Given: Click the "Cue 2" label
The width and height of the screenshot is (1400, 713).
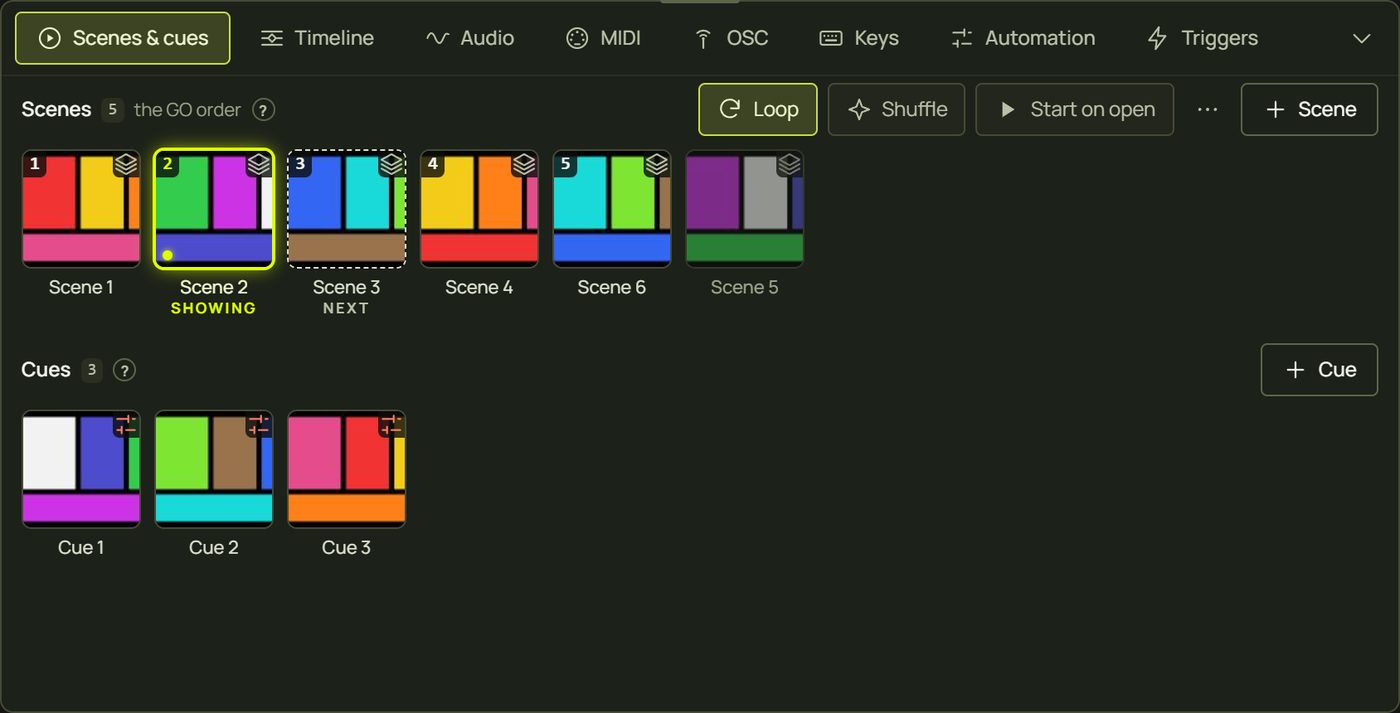Looking at the screenshot, I should [x=214, y=547].
